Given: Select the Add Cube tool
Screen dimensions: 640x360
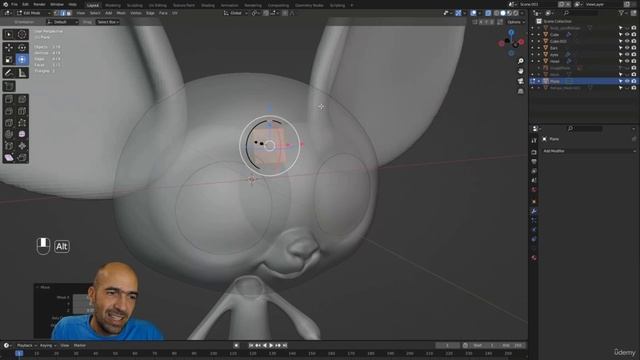Looking at the screenshot, I should tap(9, 86).
